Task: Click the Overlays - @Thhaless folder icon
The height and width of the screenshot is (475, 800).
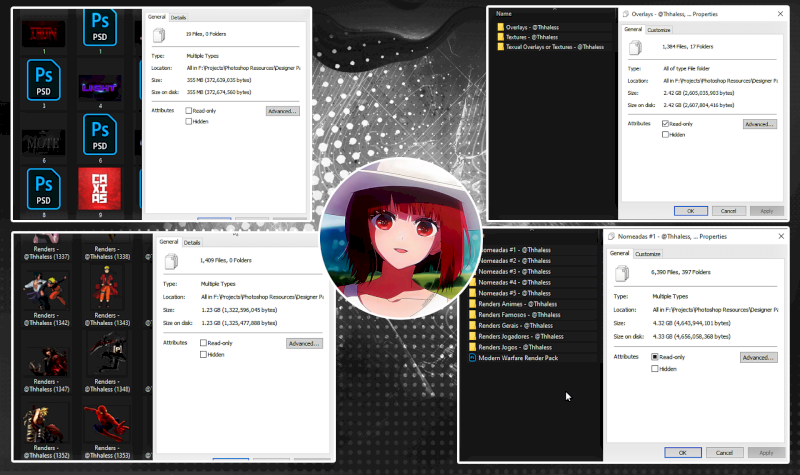Action: tap(501, 27)
